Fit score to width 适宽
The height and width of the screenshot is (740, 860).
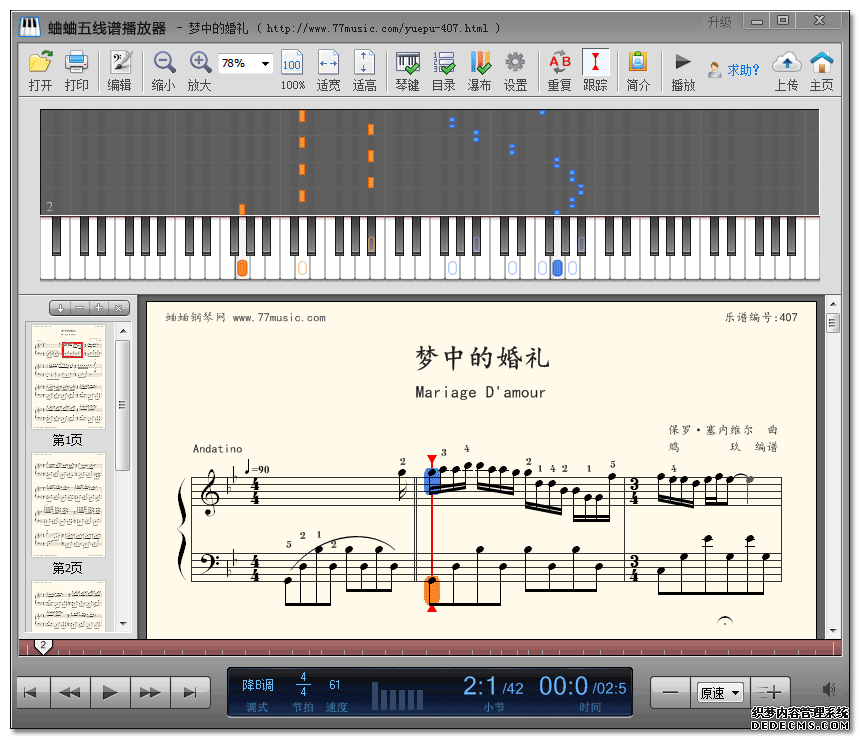pyautogui.click(x=328, y=70)
